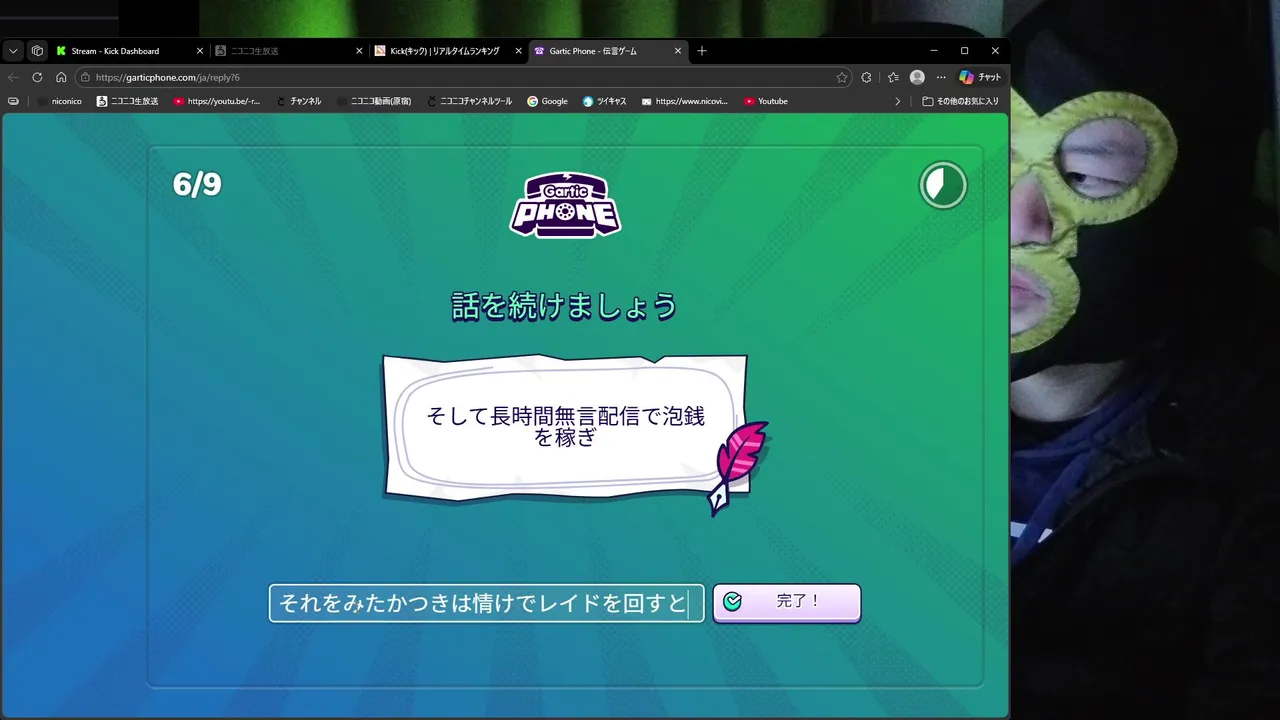Open the ニコニコチャンネルツール bookmark
Viewport: 1280px width, 720px height.
[x=469, y=101]
